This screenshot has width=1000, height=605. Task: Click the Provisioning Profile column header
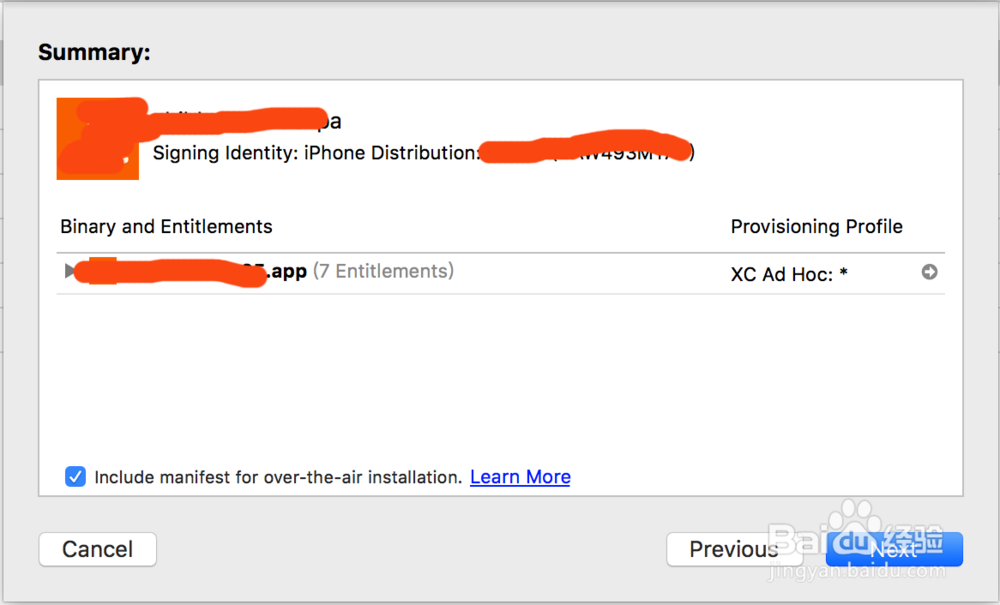816,226
